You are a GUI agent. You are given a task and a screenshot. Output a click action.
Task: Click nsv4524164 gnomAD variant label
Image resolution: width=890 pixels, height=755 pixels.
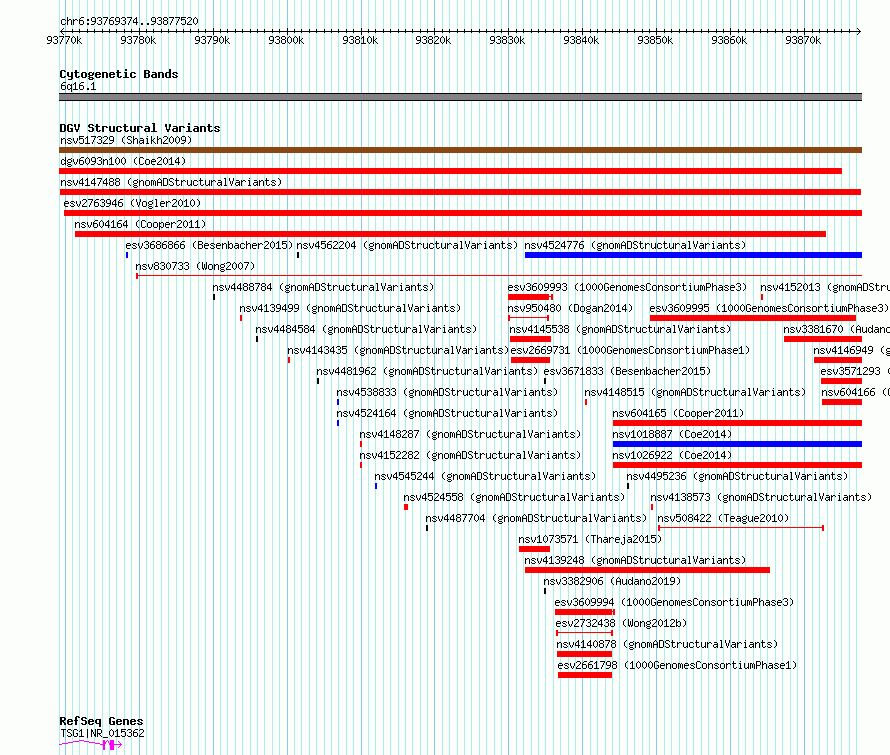coord(447,413)
